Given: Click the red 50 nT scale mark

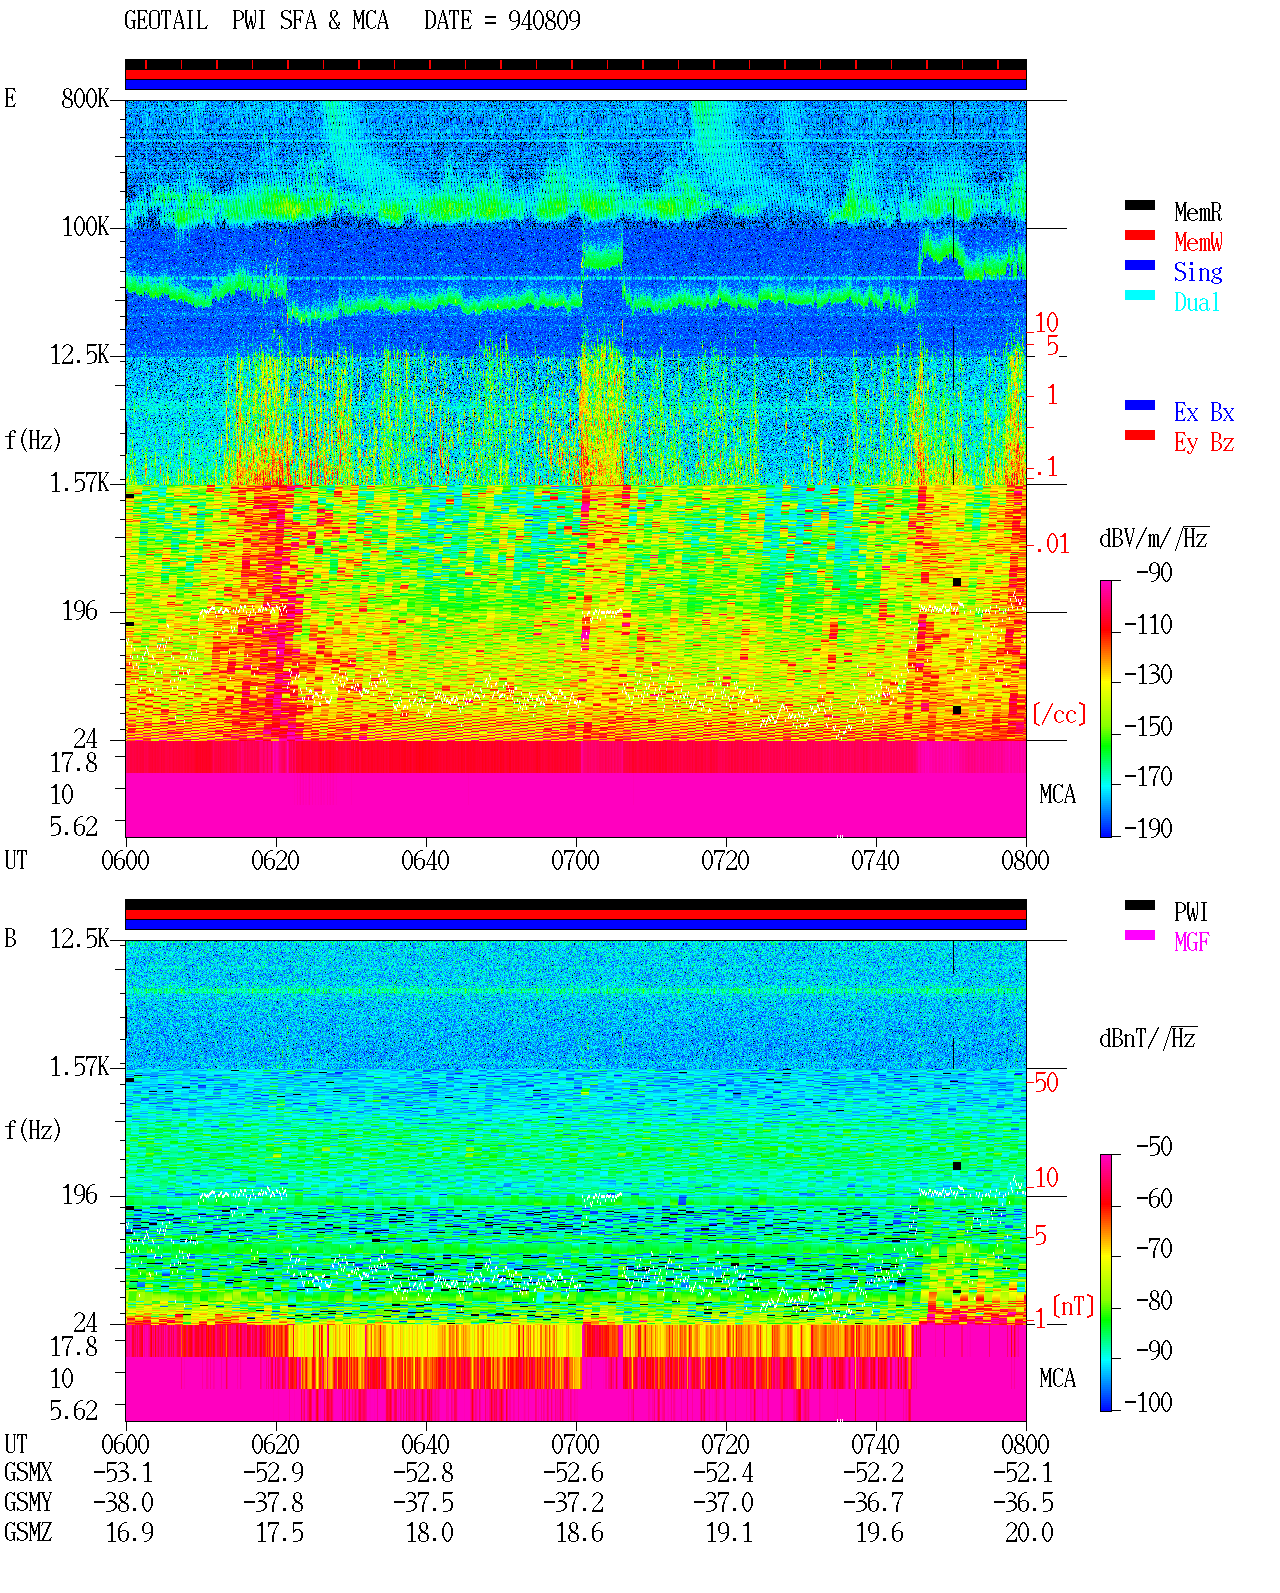Looking at the screenshot, I should tap(1046, 1082).
